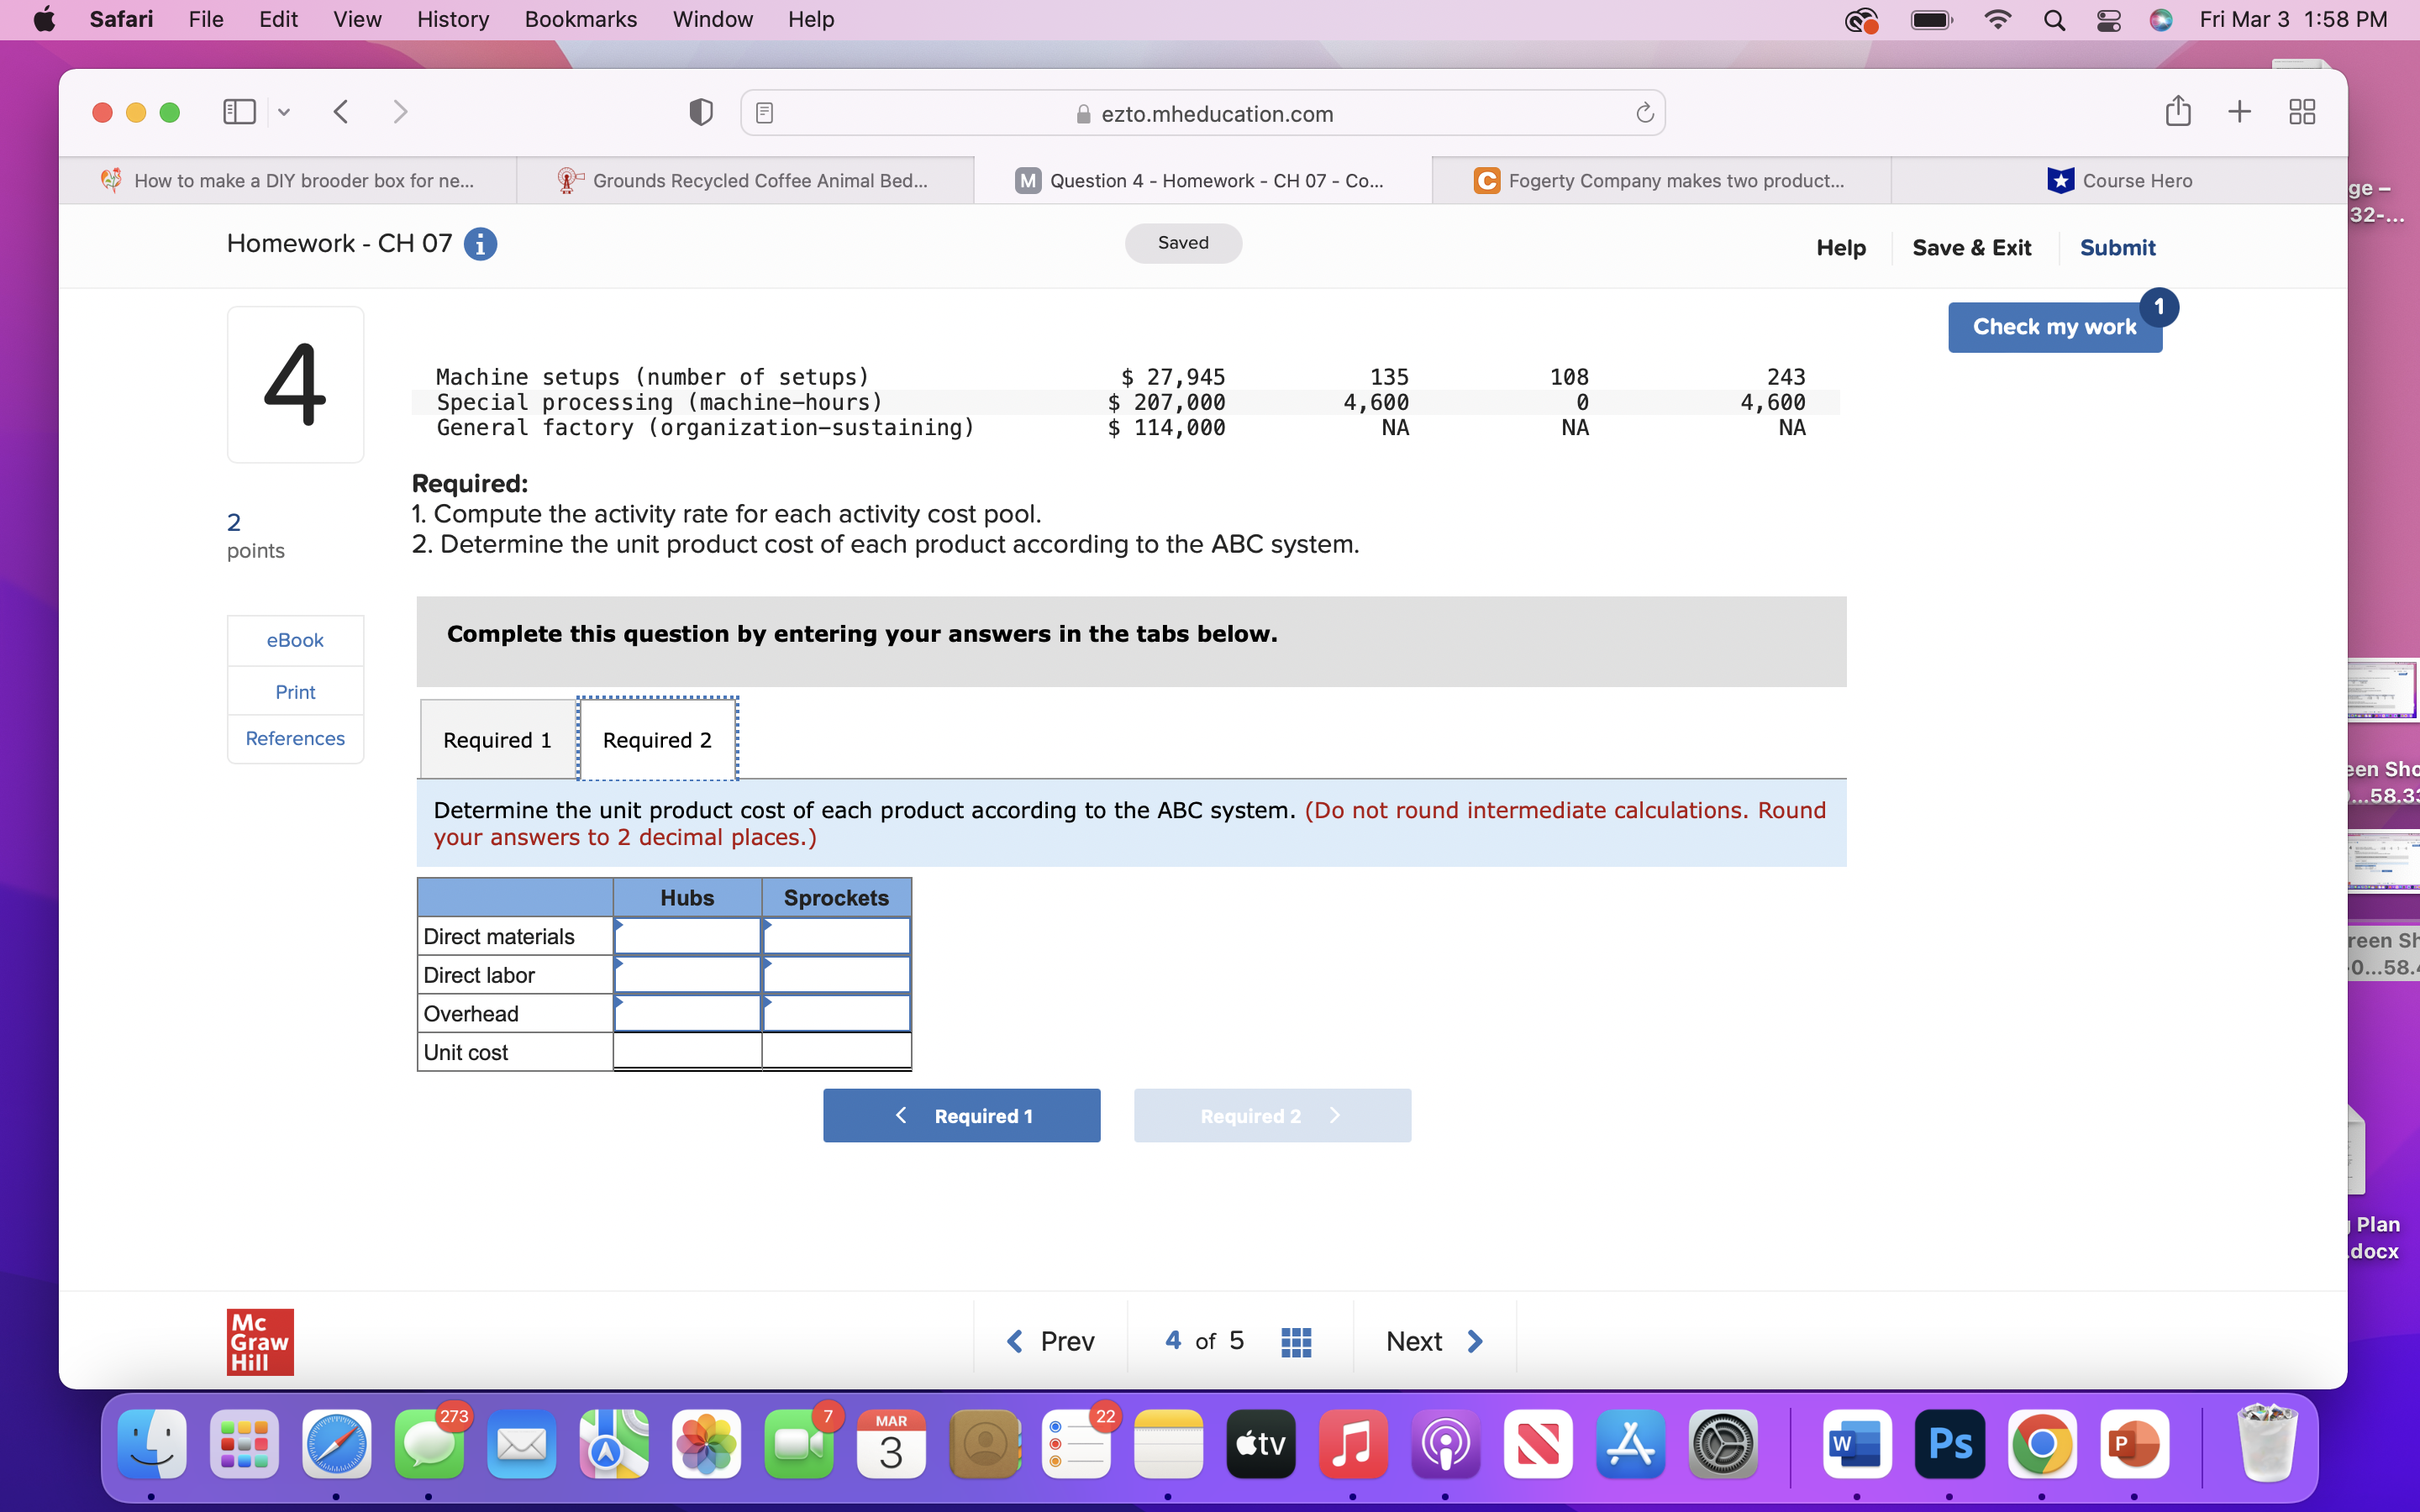Launch Microsoft Word from the Dock
Screen dimensions: 2420x1512
coord(1856,1444)
